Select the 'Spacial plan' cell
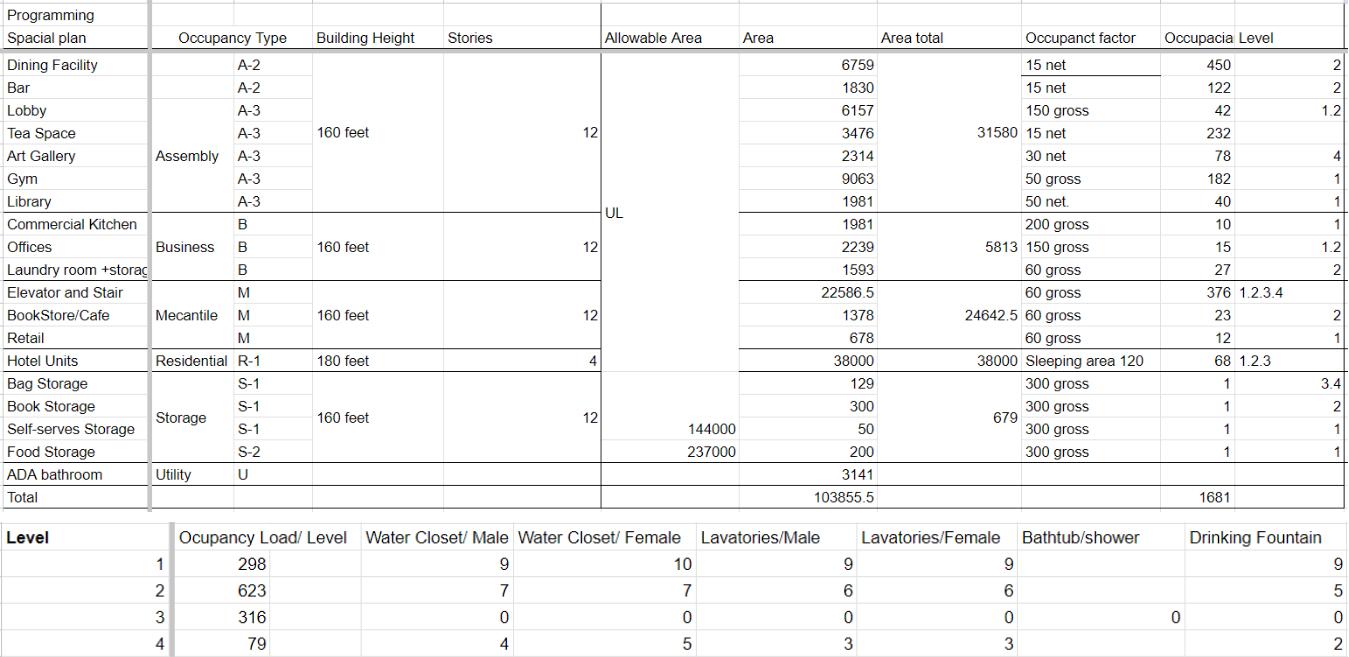1349x657 pixels. pyautogui.click(x=76, y=38)
